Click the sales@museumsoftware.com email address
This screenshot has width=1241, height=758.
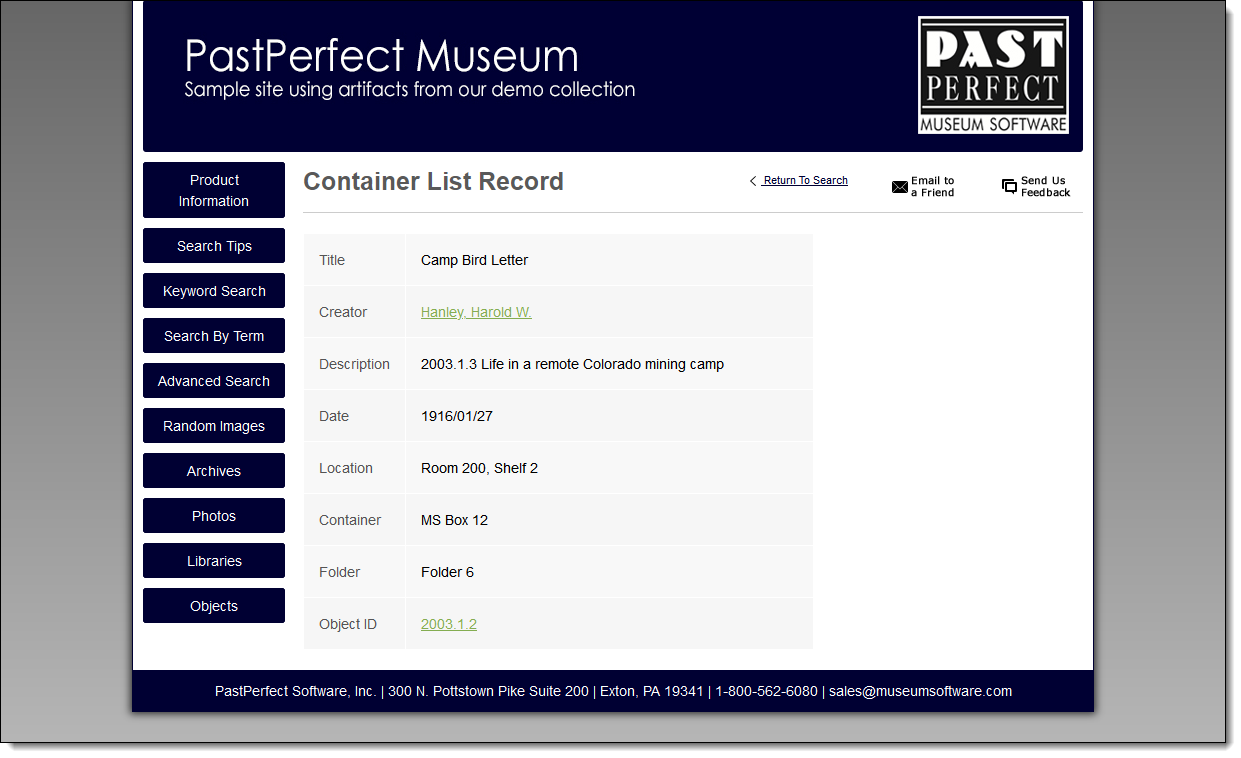(920, 691)
